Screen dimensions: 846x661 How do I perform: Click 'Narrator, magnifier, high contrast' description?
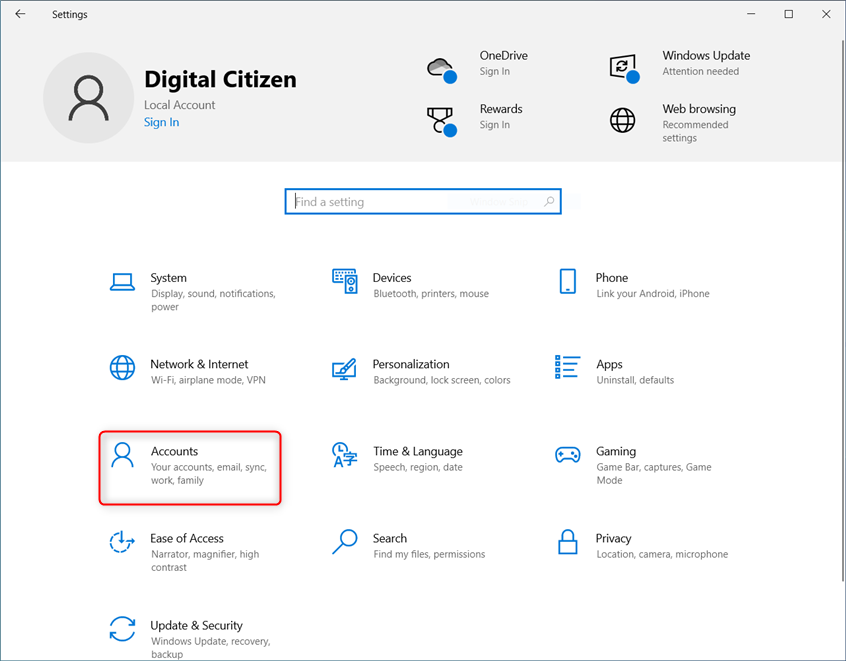(x=205, y=561)
